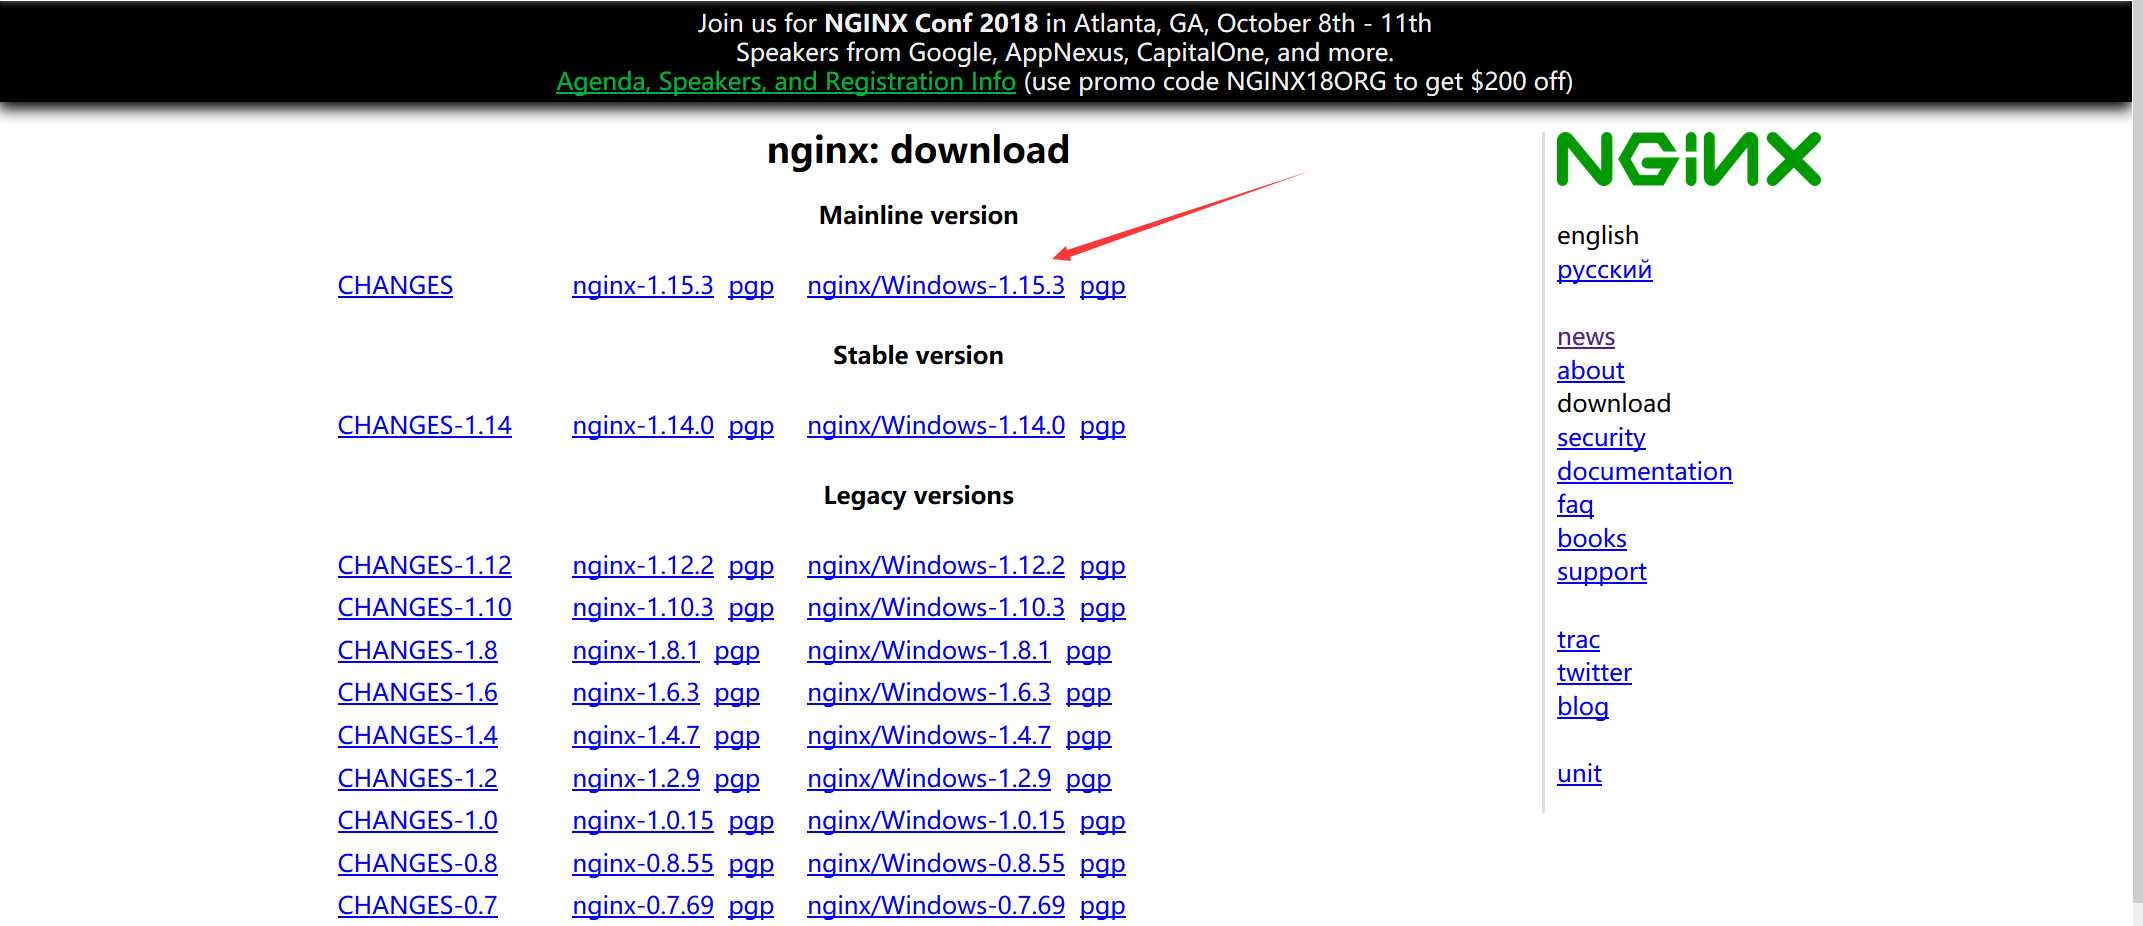Open CHANGES-1.14 link
This screenshot has width=2143, height=926.
pos(424,426)
